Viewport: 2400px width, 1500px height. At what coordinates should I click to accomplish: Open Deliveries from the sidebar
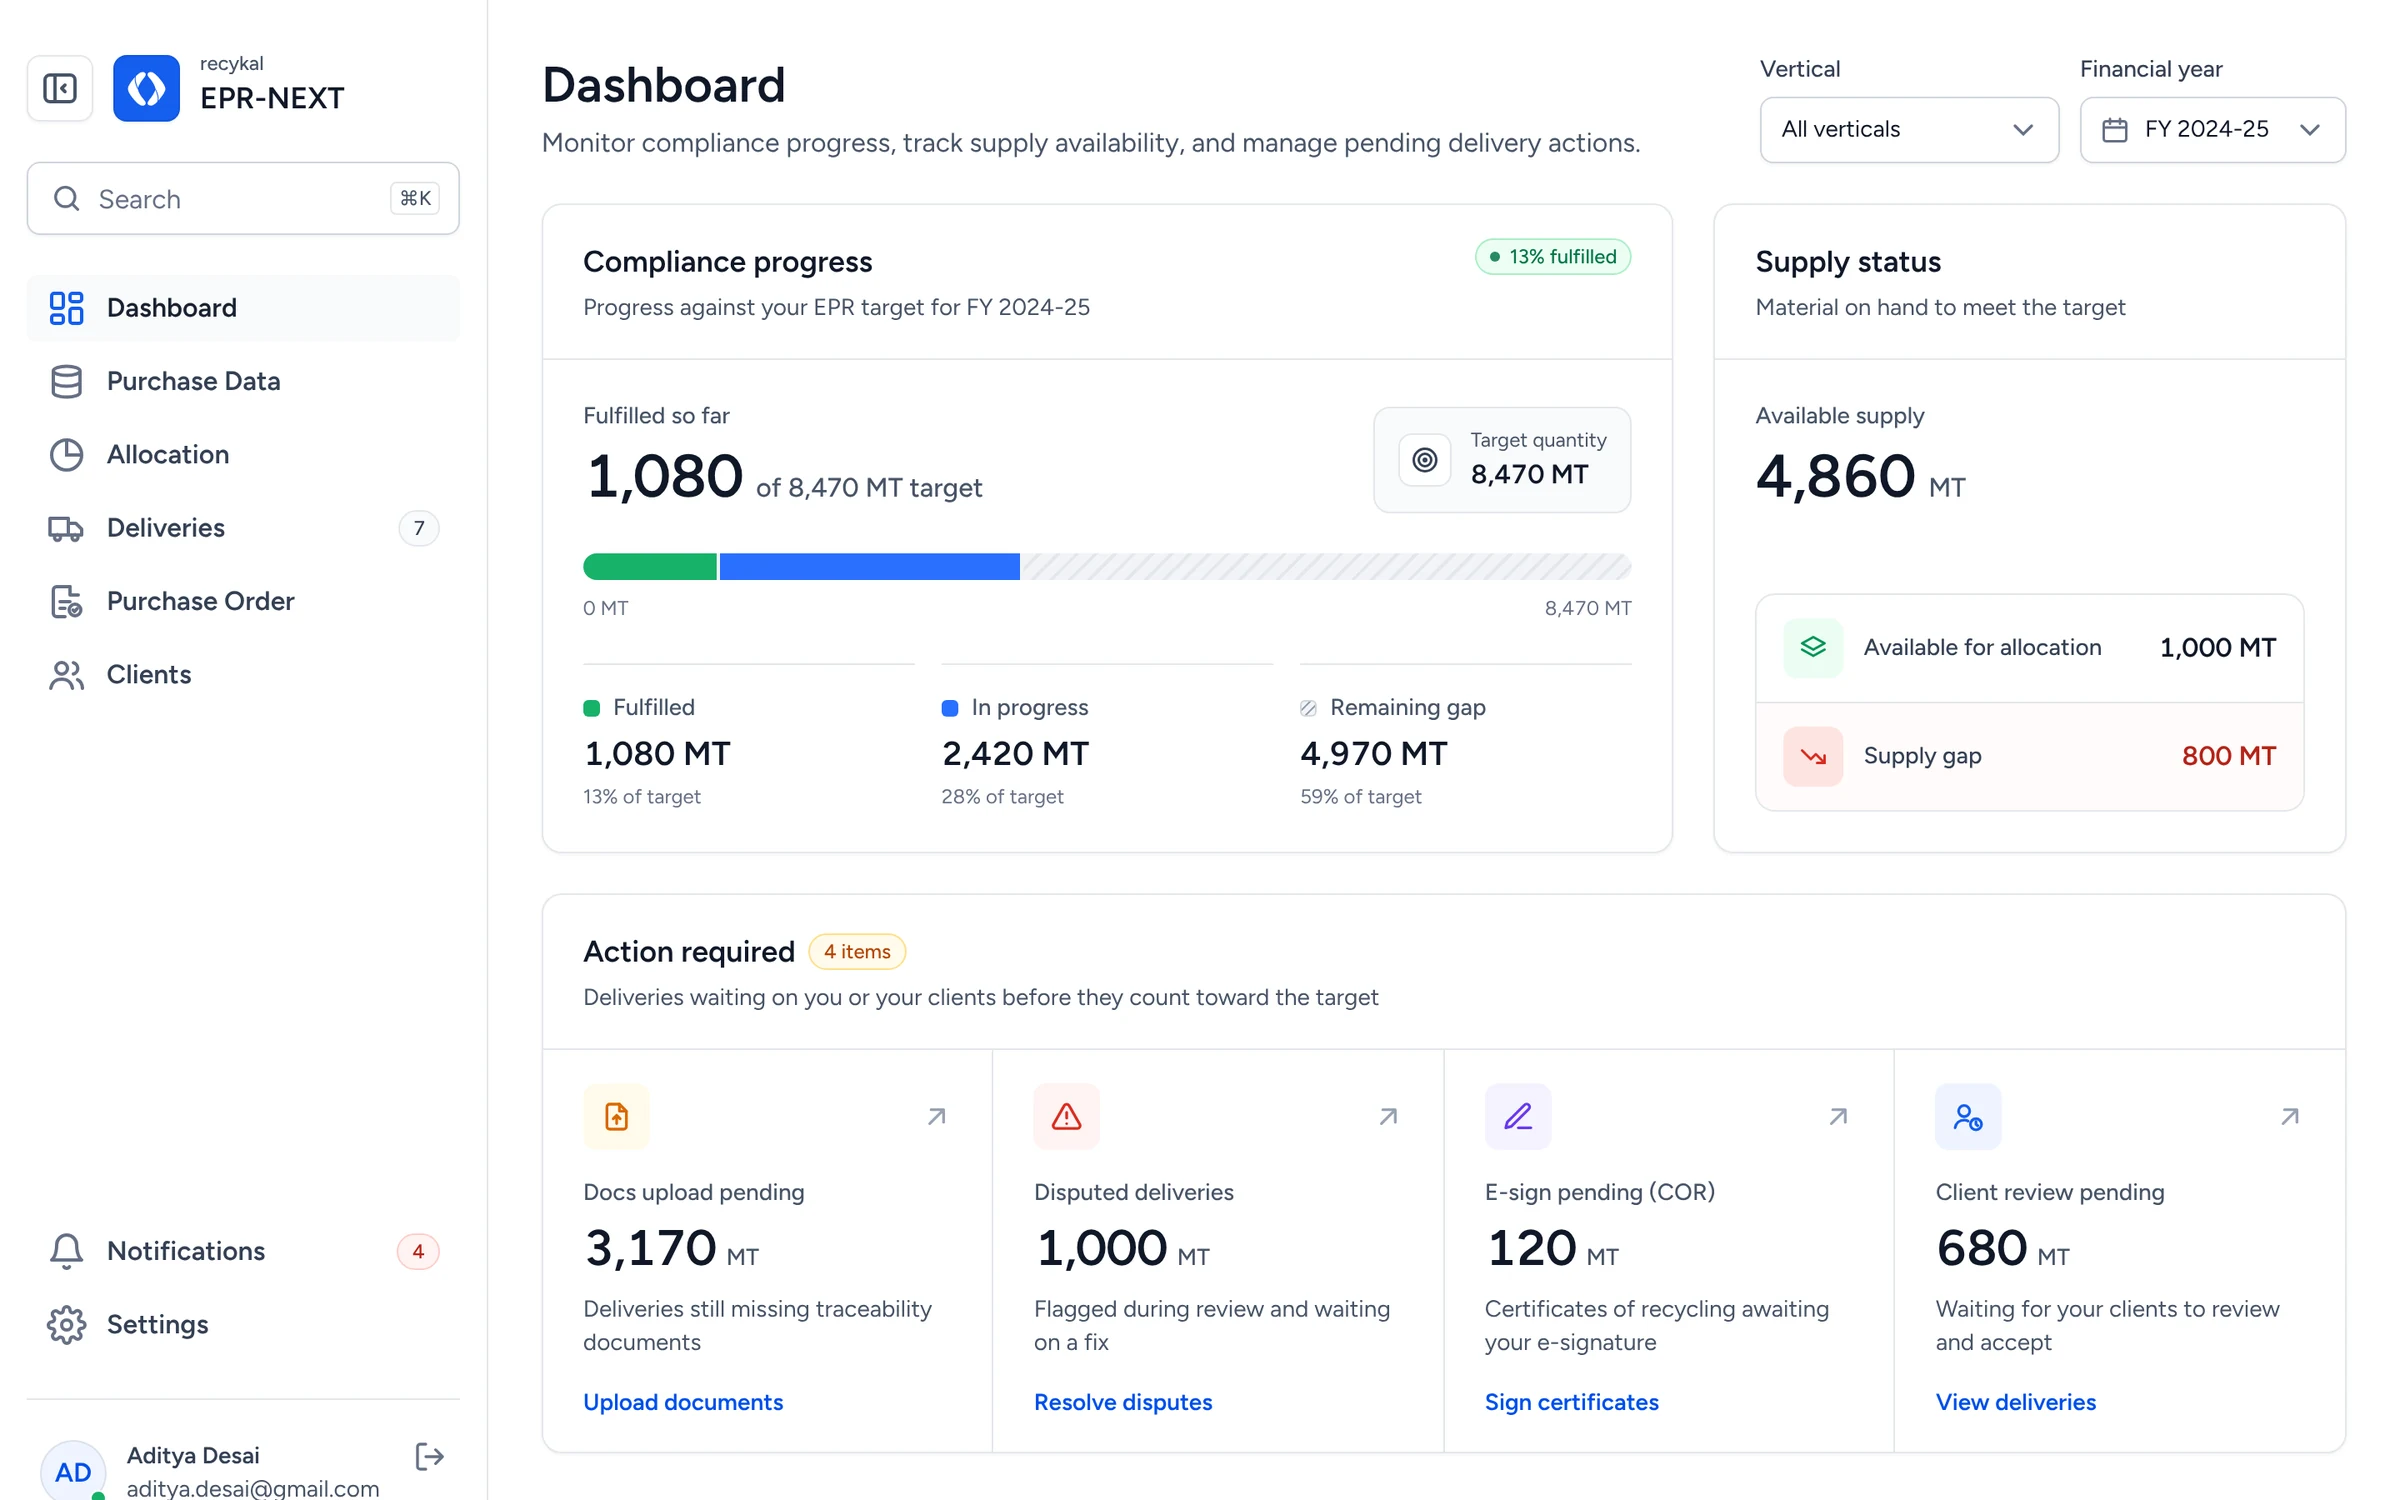click(243, 528)
